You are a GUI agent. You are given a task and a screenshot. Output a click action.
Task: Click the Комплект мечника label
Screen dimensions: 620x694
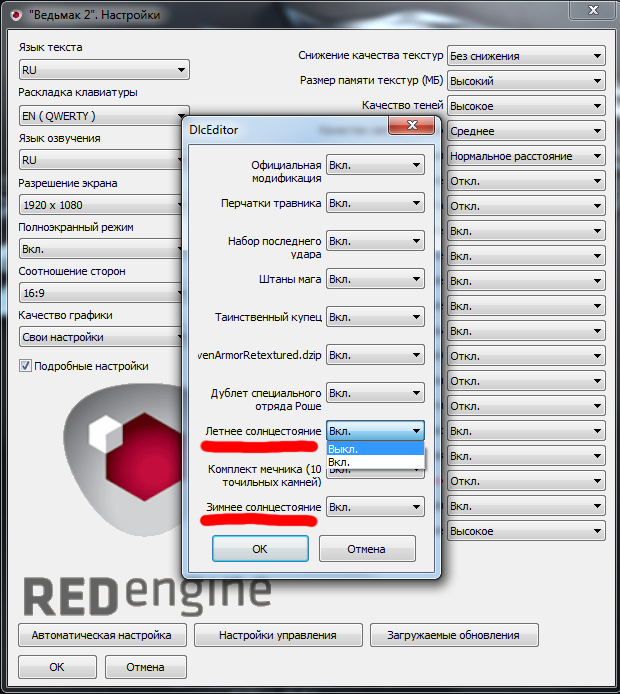point(265,475)
